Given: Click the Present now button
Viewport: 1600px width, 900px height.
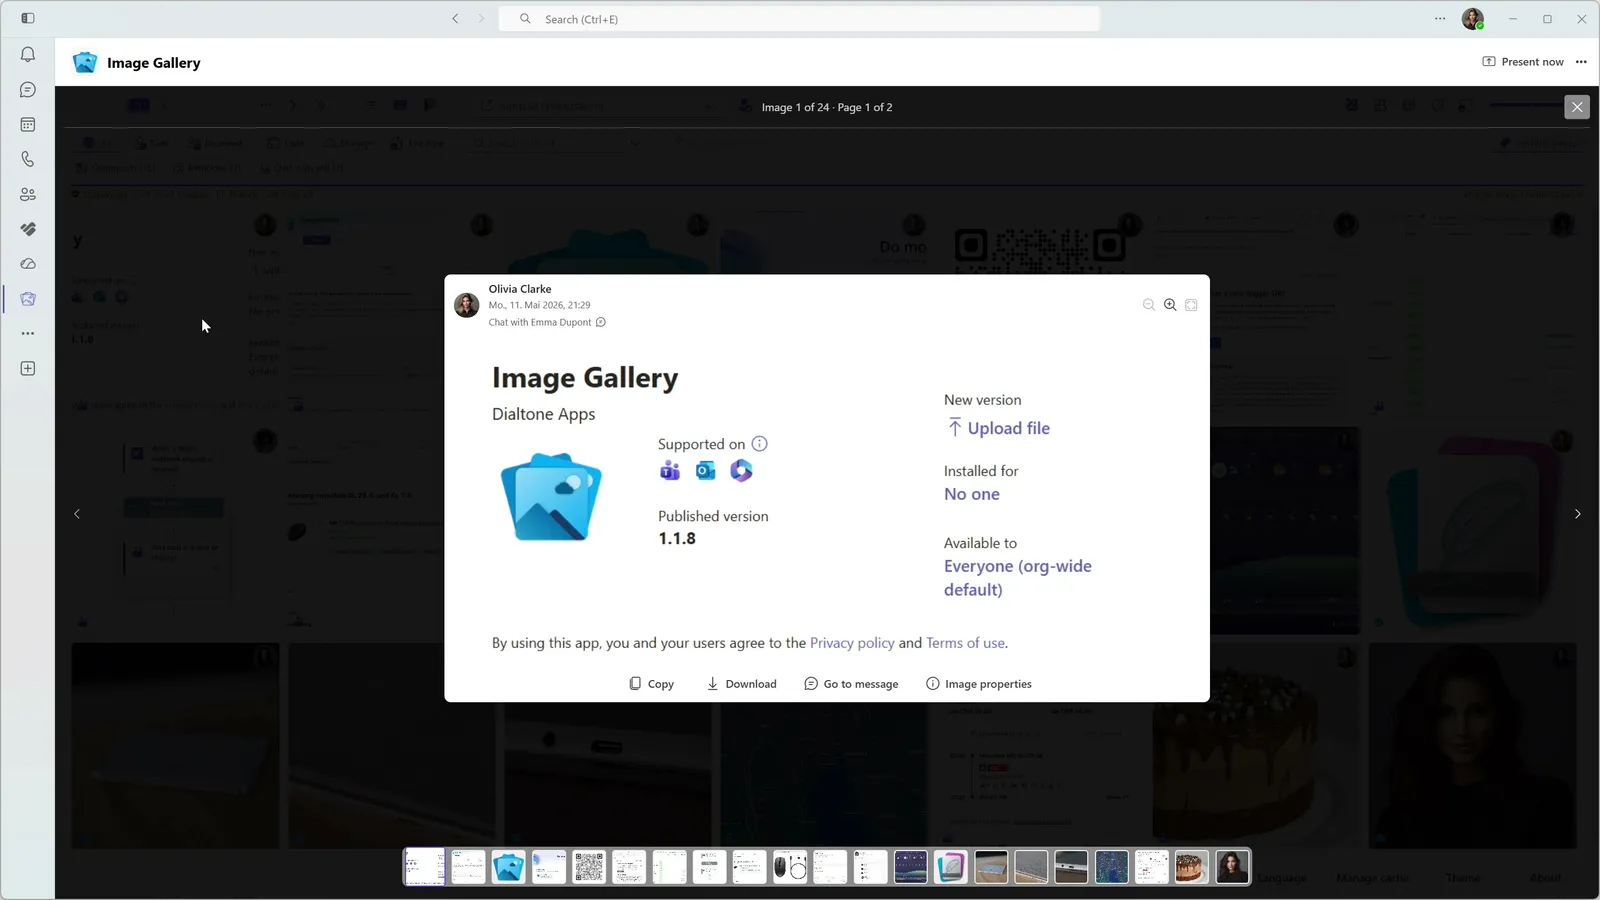Looking at the screenshot, I should pyautogui.click(x=1523, y=62).
